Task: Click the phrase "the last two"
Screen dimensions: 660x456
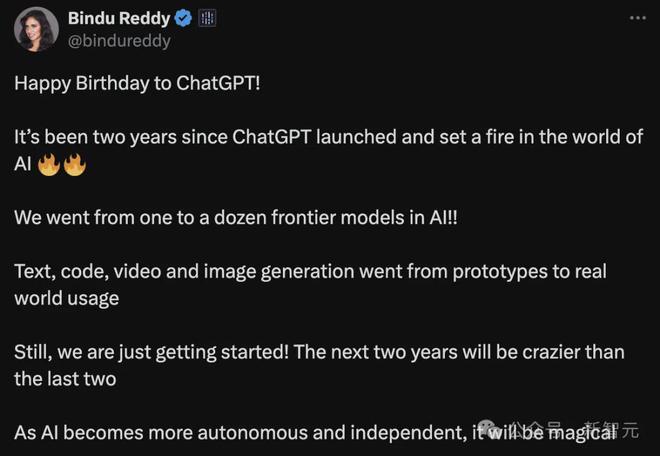Action: pos(65,379)
